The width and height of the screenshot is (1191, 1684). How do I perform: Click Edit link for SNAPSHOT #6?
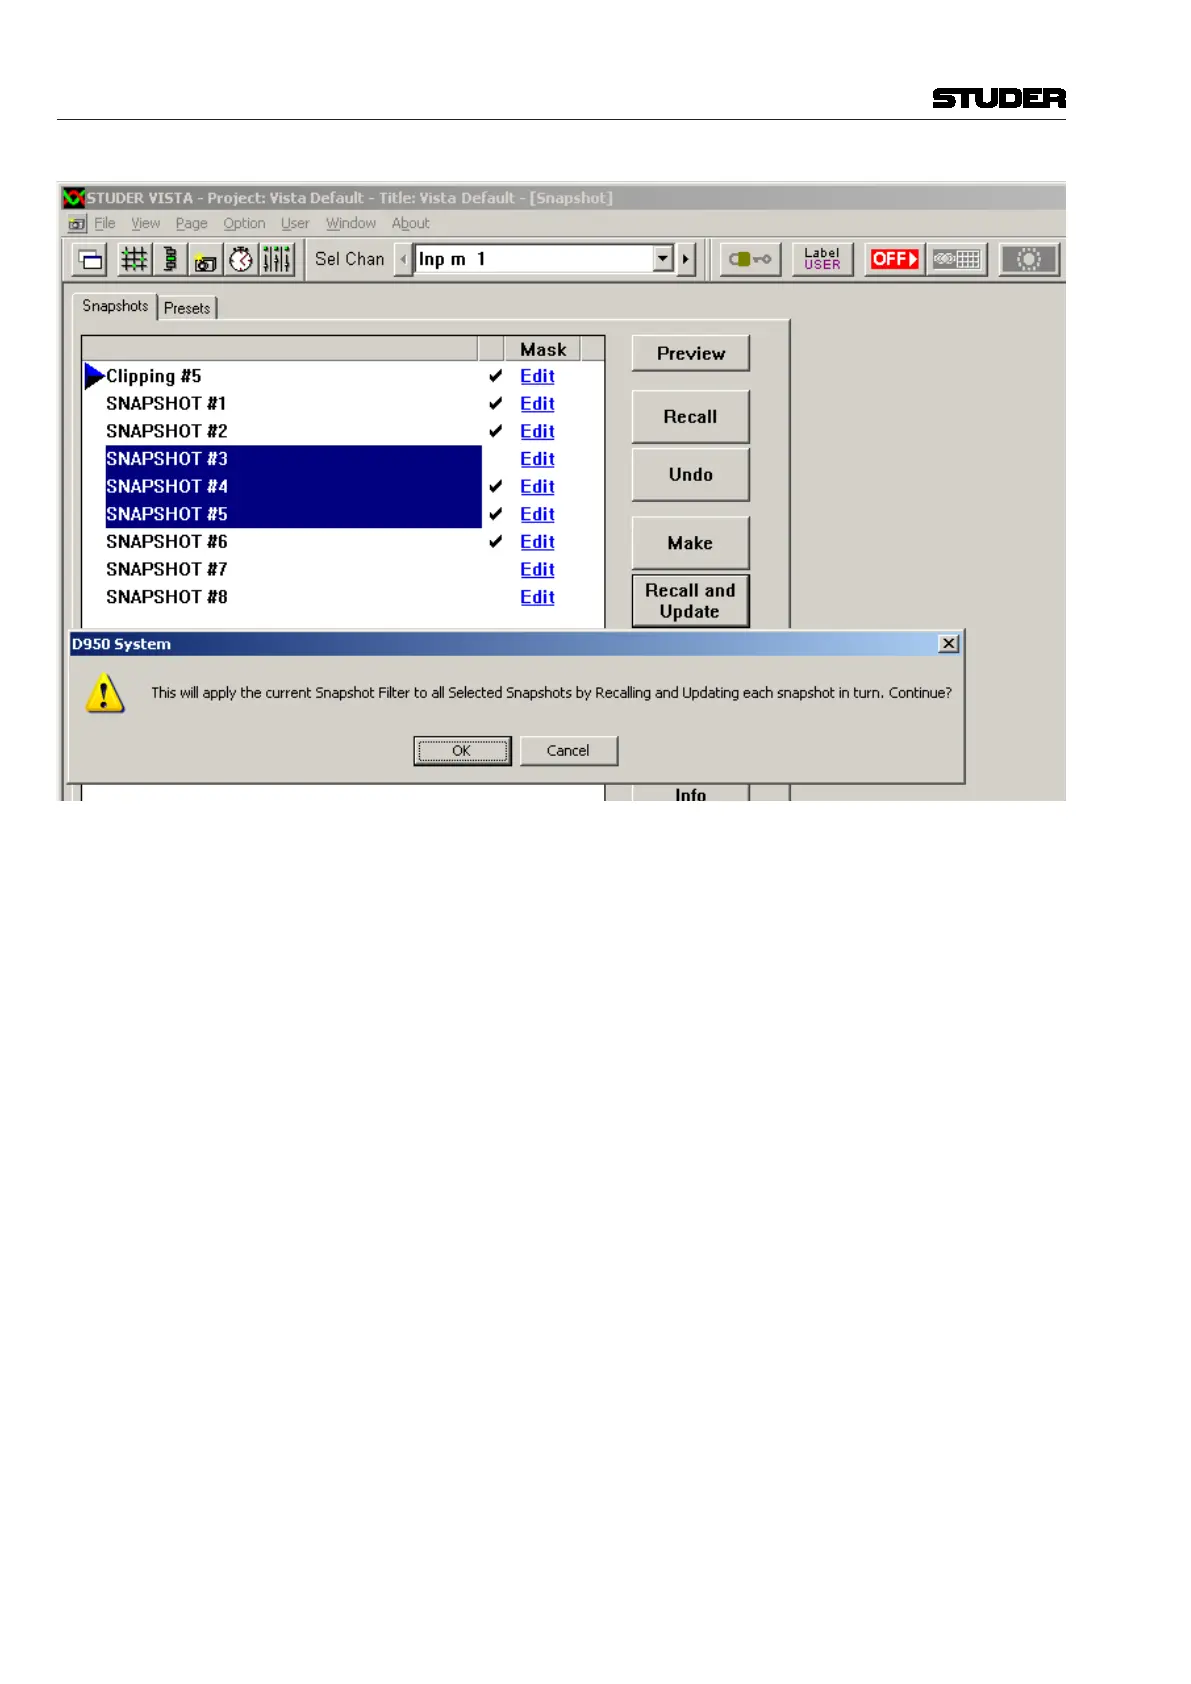[x=537, y=542]
